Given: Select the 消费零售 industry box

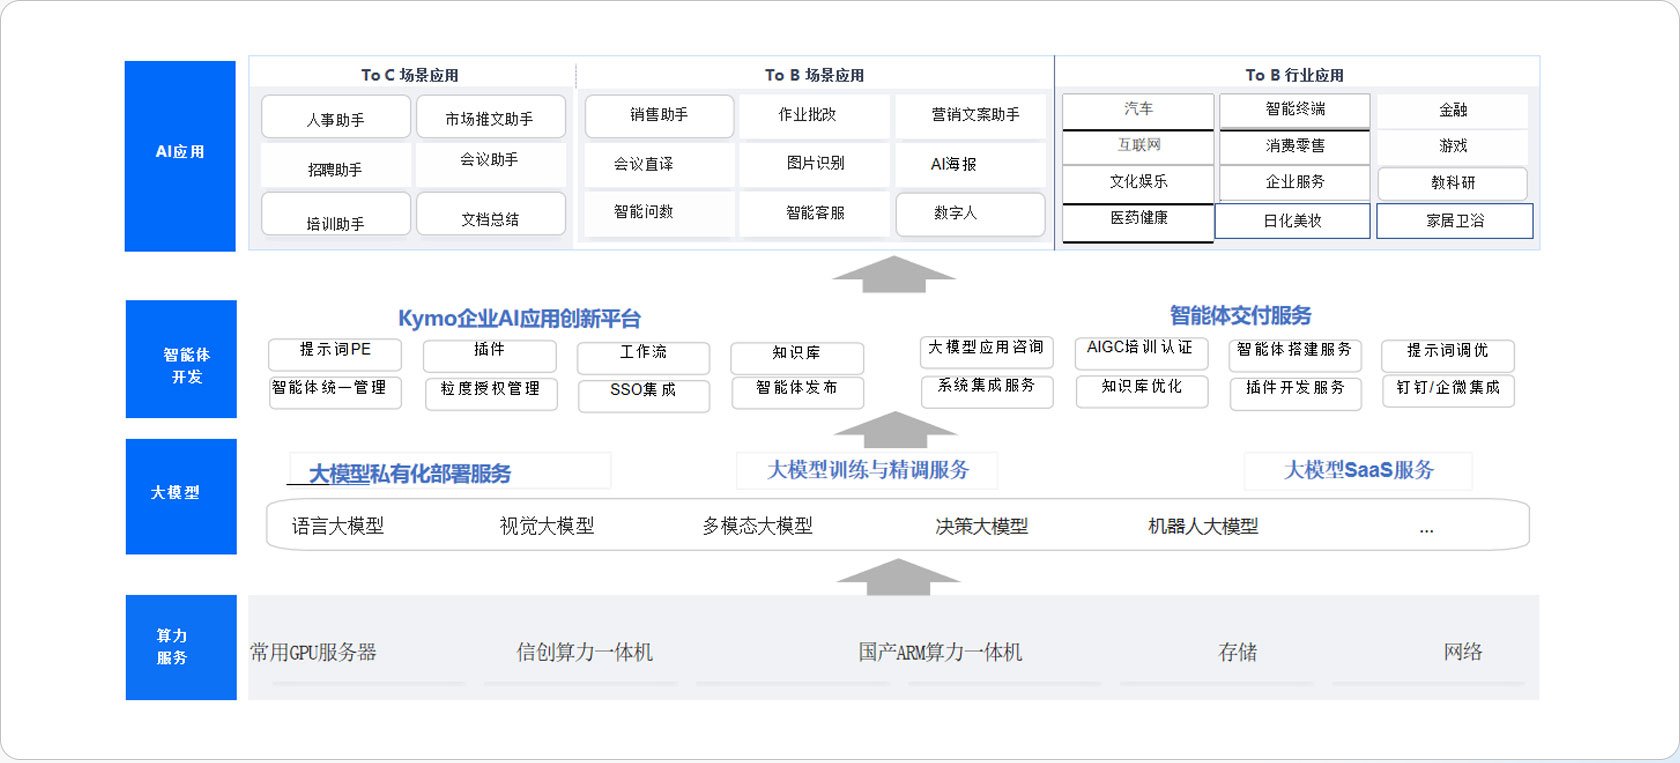Looking at the screenshot, I should click(x=1295, y=147).
